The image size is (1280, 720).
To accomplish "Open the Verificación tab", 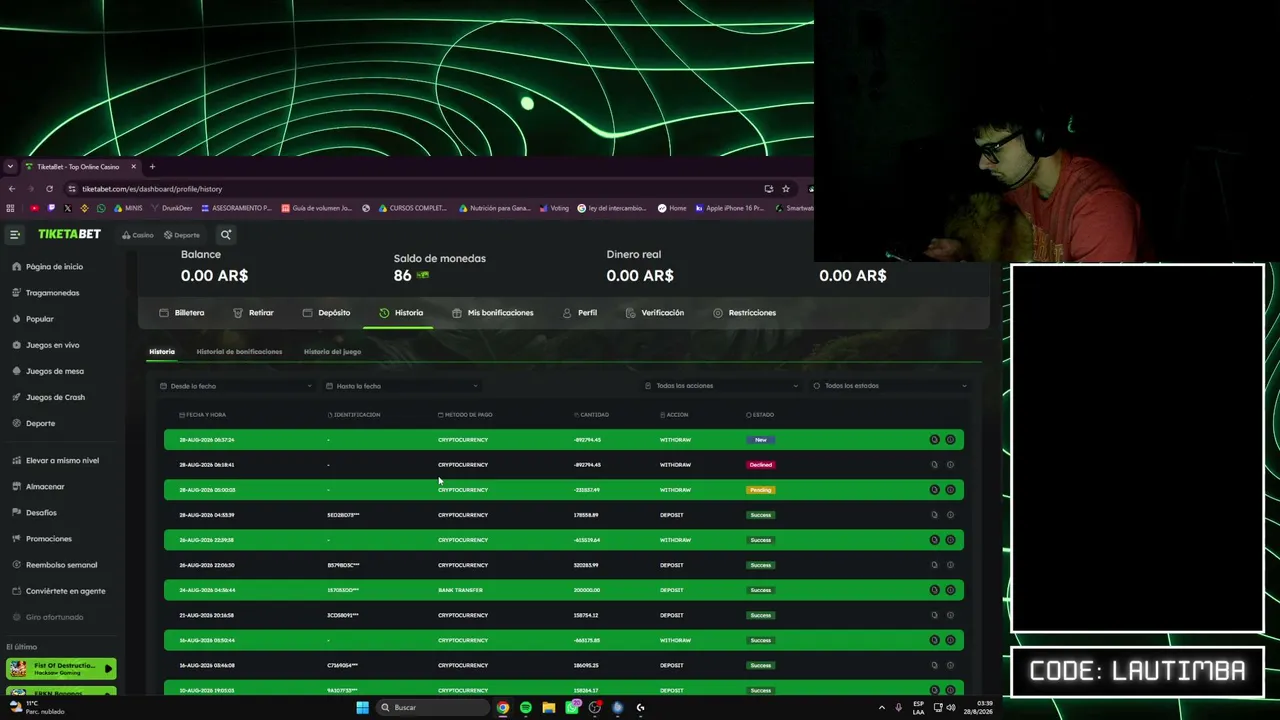I will (655, 313).
